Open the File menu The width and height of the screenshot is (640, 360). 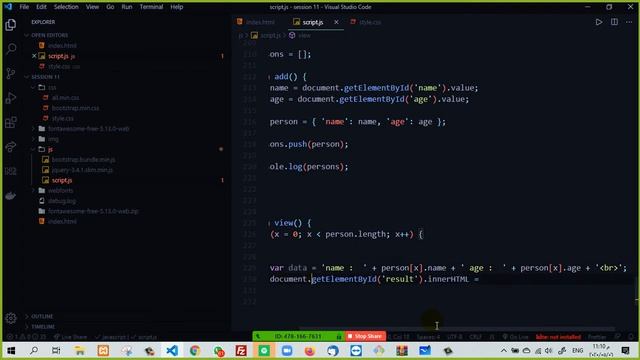[24, 7]
